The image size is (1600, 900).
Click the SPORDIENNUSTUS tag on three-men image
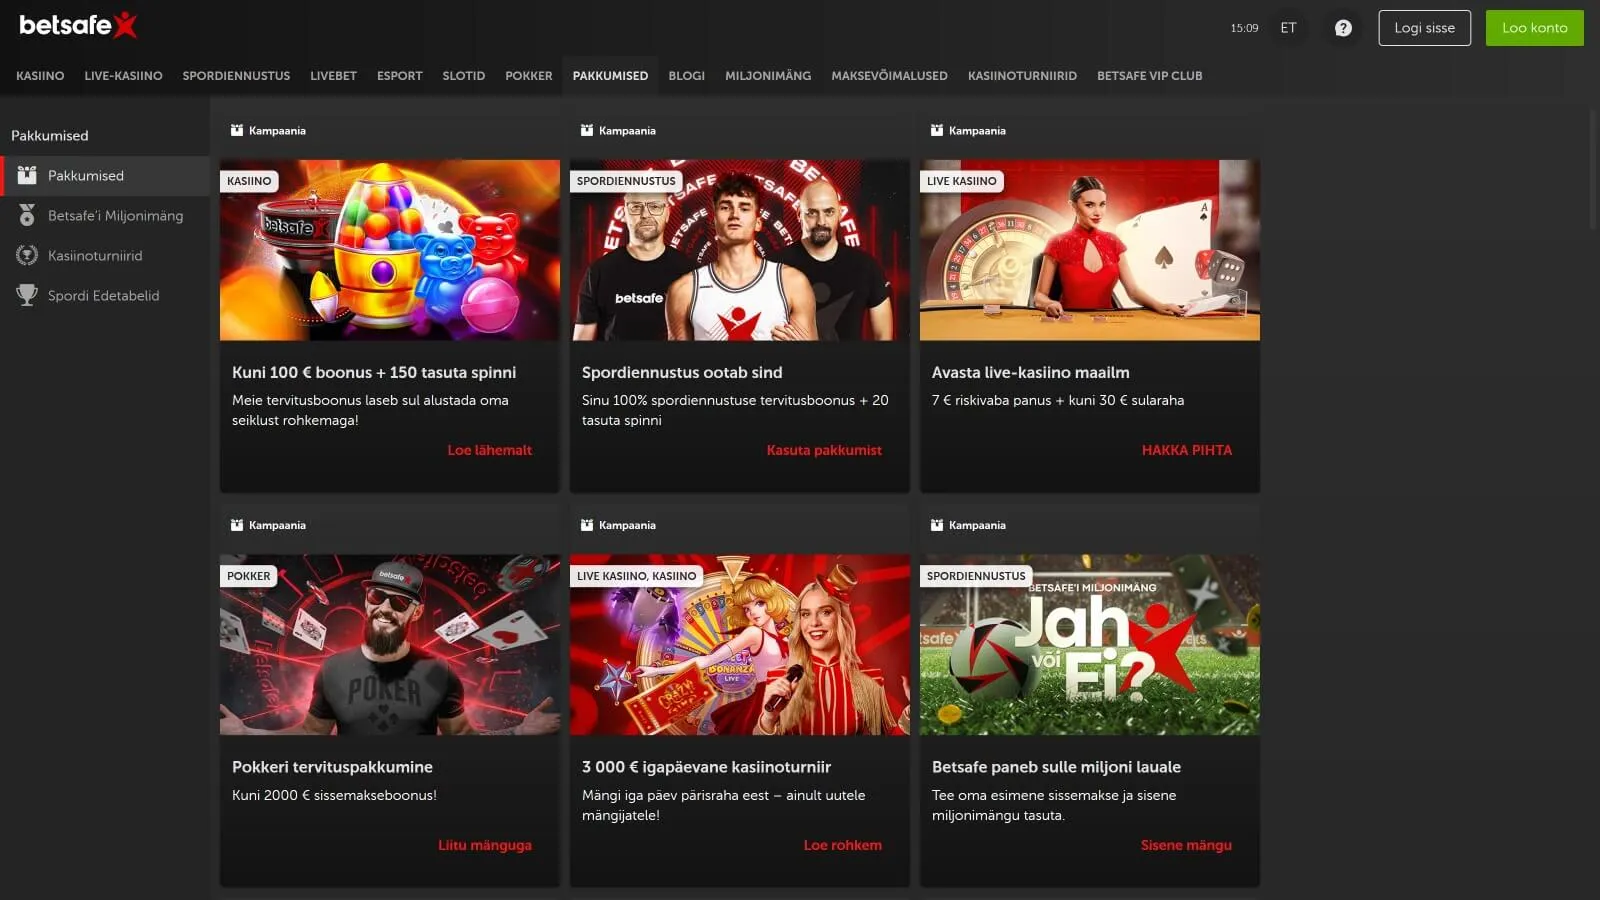click(x=626, y=181)
